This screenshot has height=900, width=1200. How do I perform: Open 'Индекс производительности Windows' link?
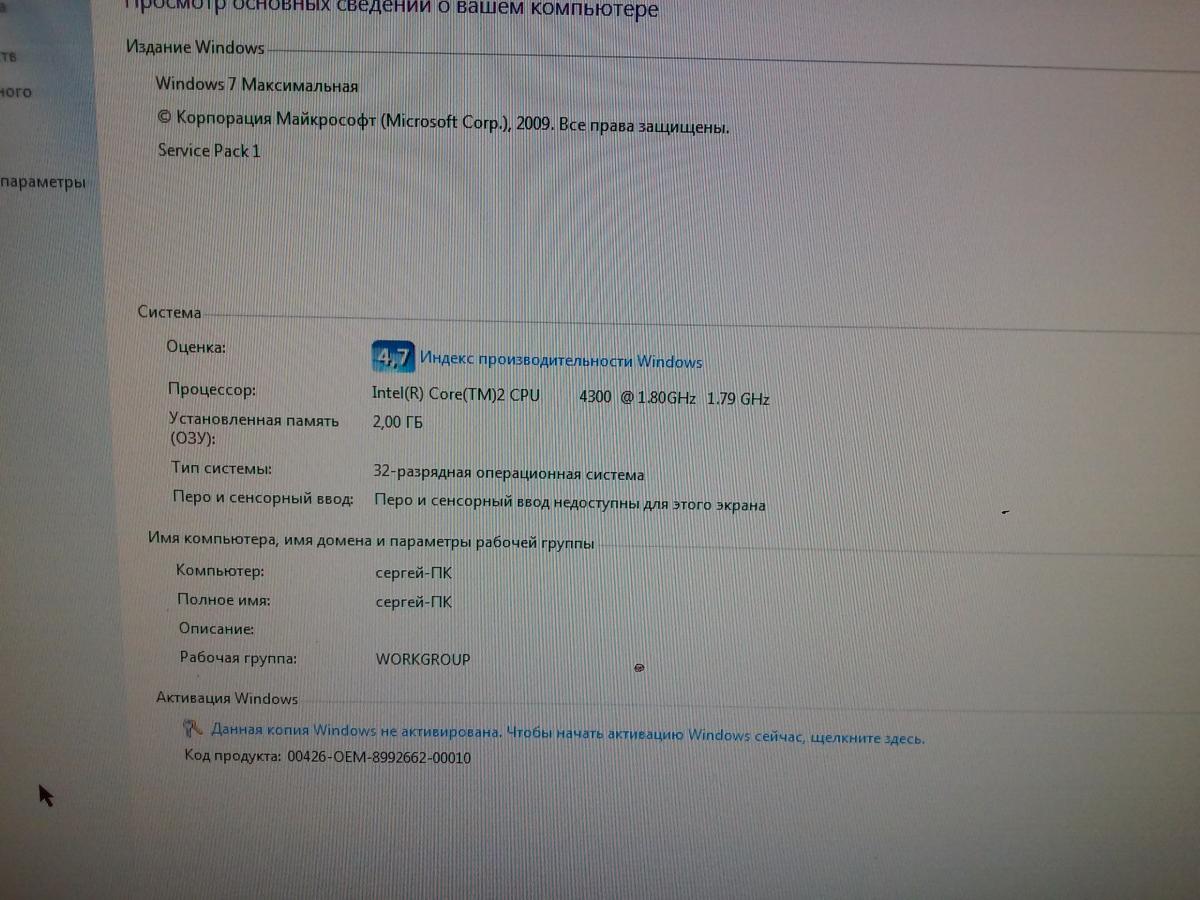pyautogui.click(x=561, y=361)
